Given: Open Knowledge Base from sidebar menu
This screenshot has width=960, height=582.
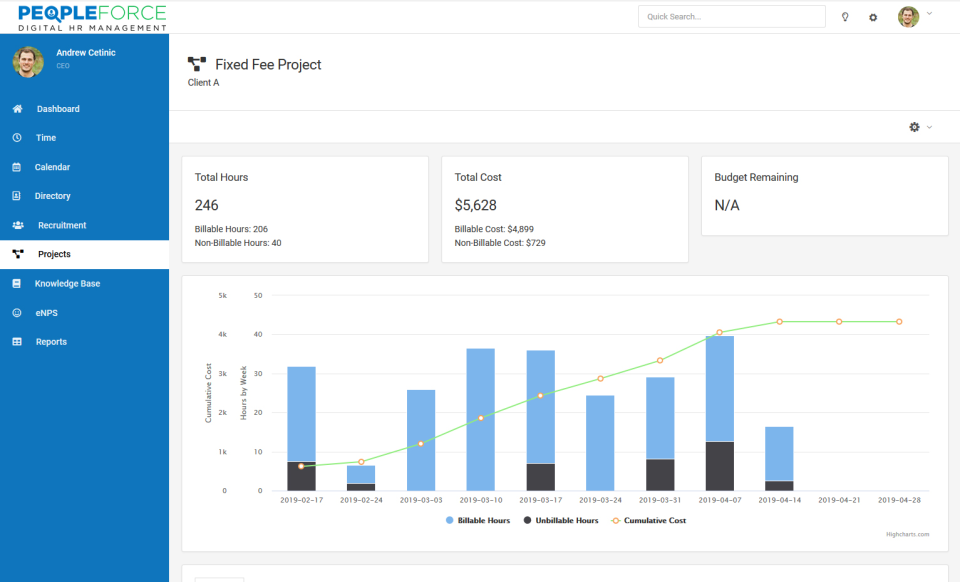Looking at the screenshot, I should [67, 284].
